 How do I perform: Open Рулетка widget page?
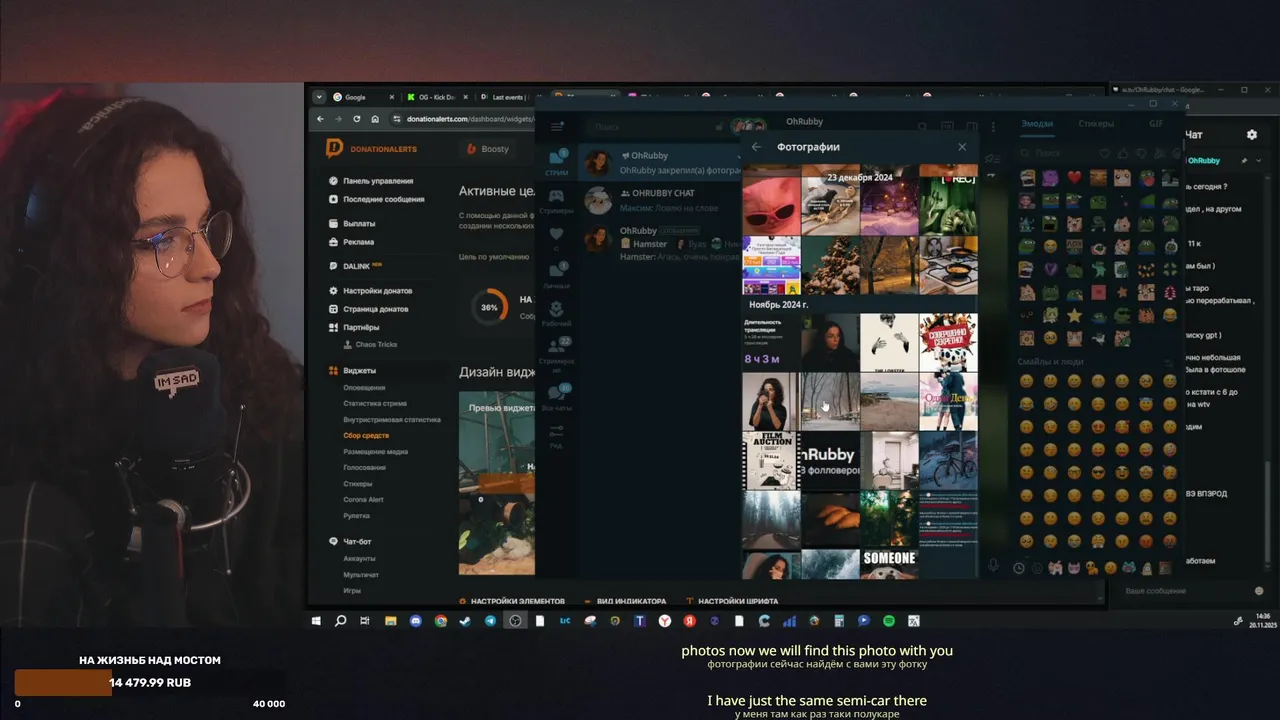(356, 516)
